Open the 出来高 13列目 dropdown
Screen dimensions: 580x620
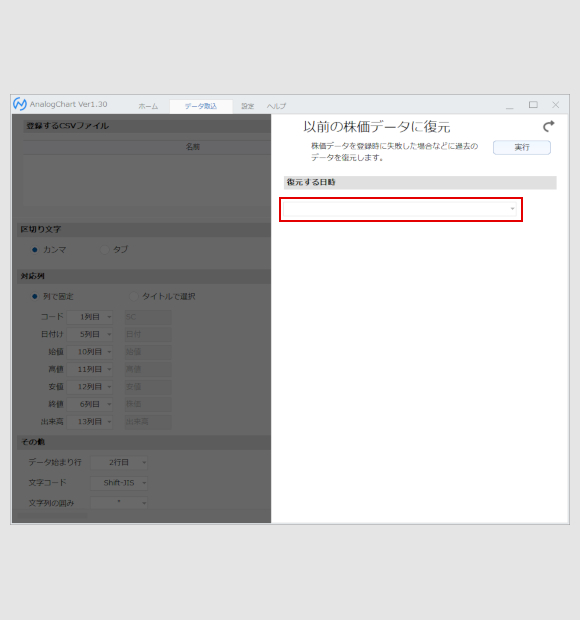pos(90,422)
